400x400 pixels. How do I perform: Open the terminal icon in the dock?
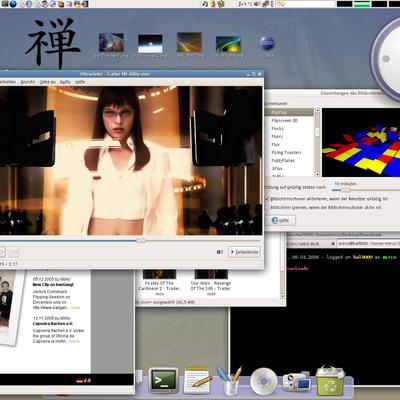tap(163, 380)
